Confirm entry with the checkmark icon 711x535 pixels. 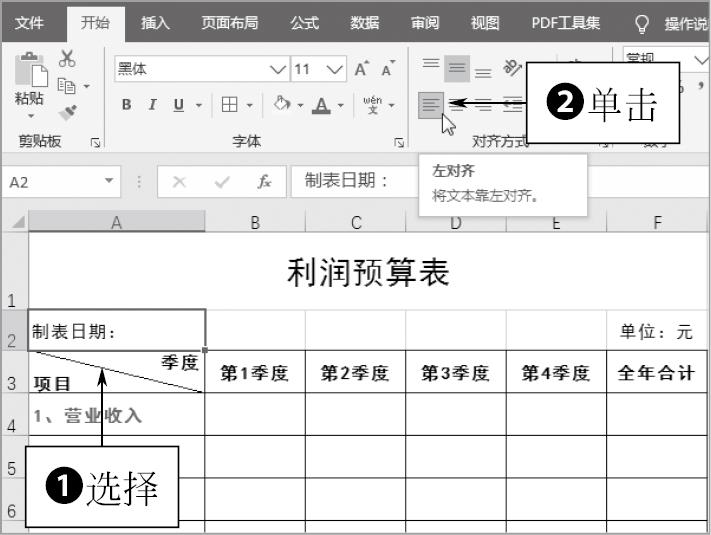(222, 182)
